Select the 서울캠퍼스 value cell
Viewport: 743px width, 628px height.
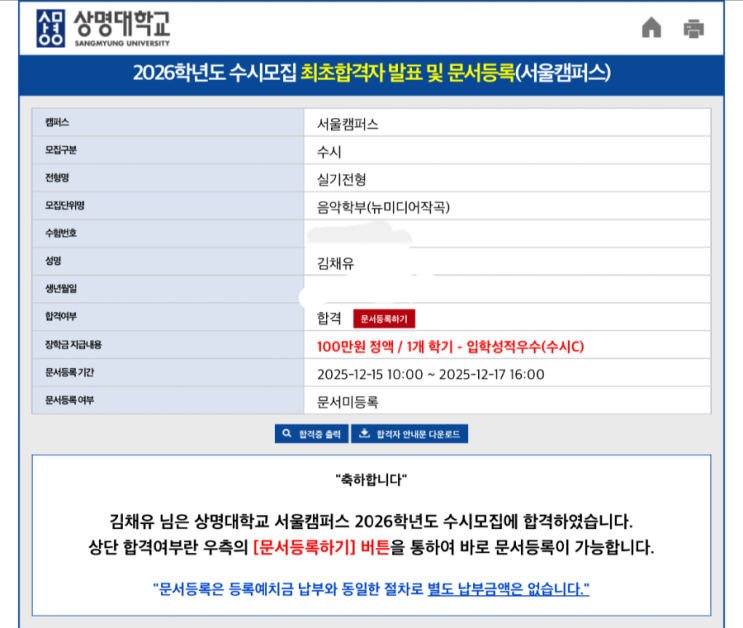[507, 123]
